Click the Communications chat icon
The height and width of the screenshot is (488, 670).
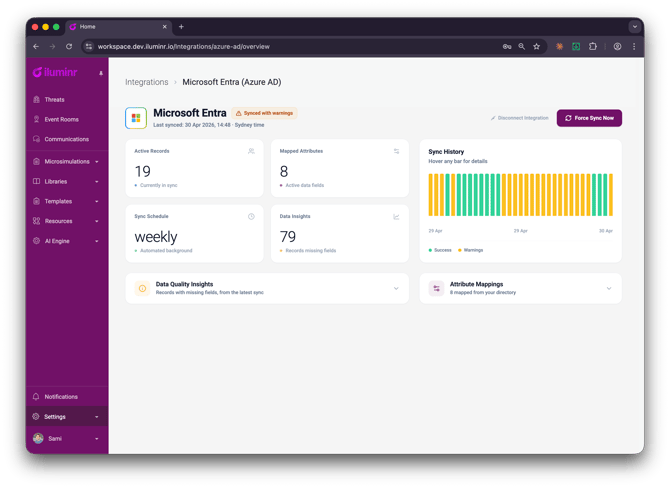click(x=37, y=140)
